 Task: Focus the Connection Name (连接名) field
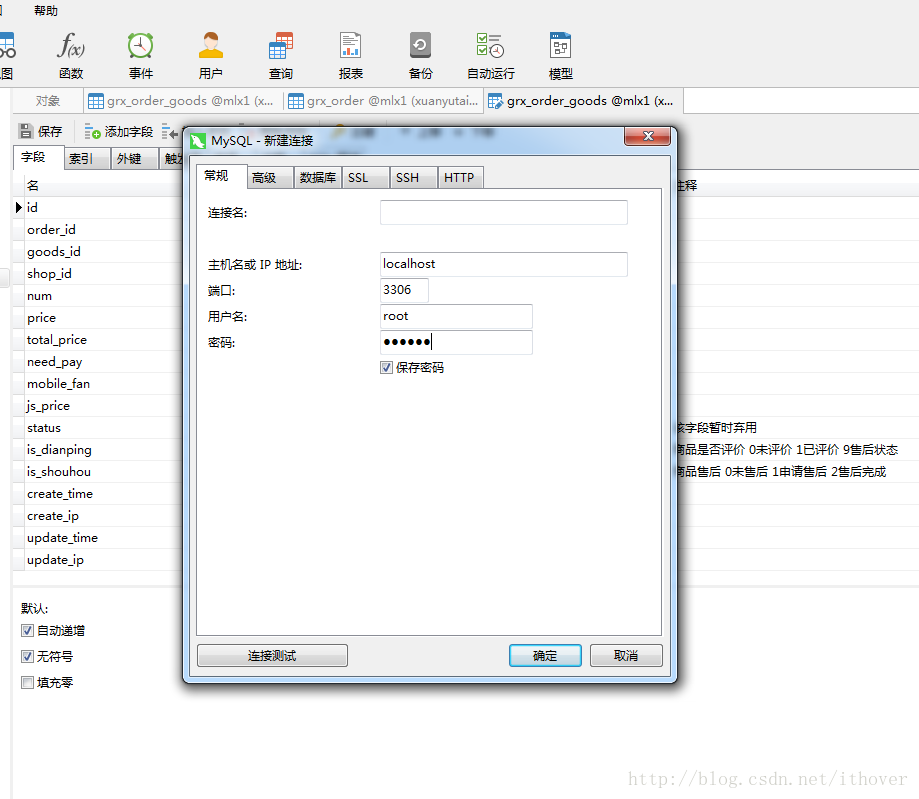tap(503, 212)
